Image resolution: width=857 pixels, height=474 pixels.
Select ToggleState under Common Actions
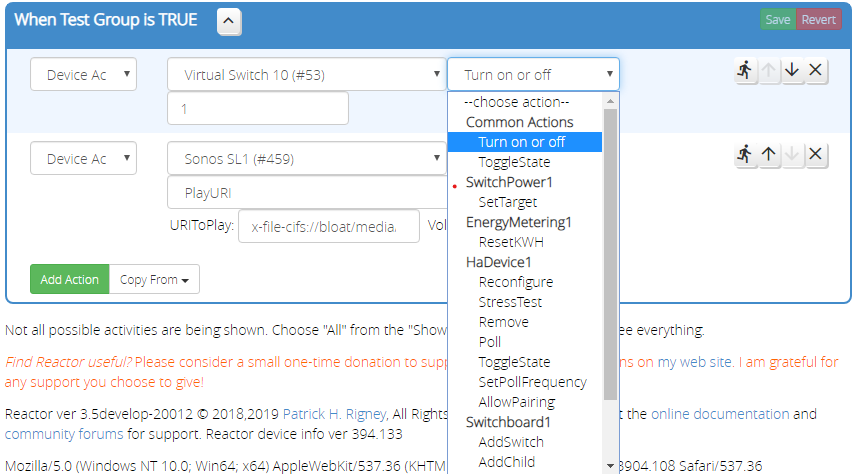pos(514,162)
